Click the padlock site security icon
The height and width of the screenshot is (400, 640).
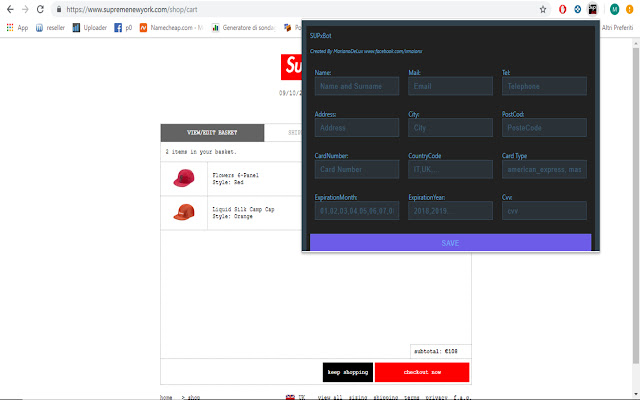coord(59,9)
